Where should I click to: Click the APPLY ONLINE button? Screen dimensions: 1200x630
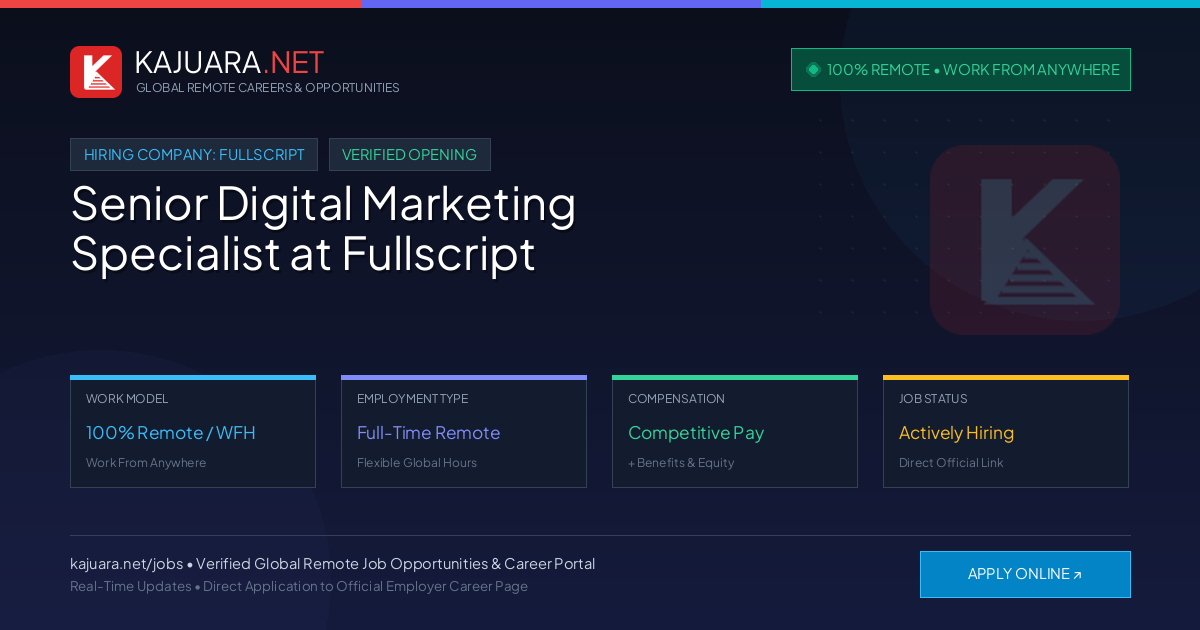pos(1025,574)
